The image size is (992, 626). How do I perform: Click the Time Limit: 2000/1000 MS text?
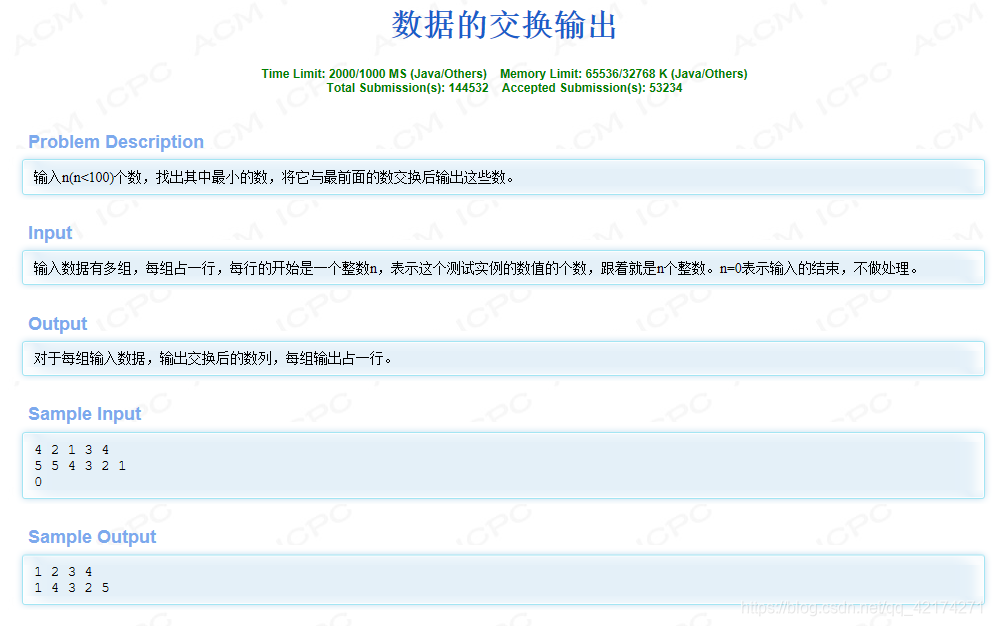[374, 74]
